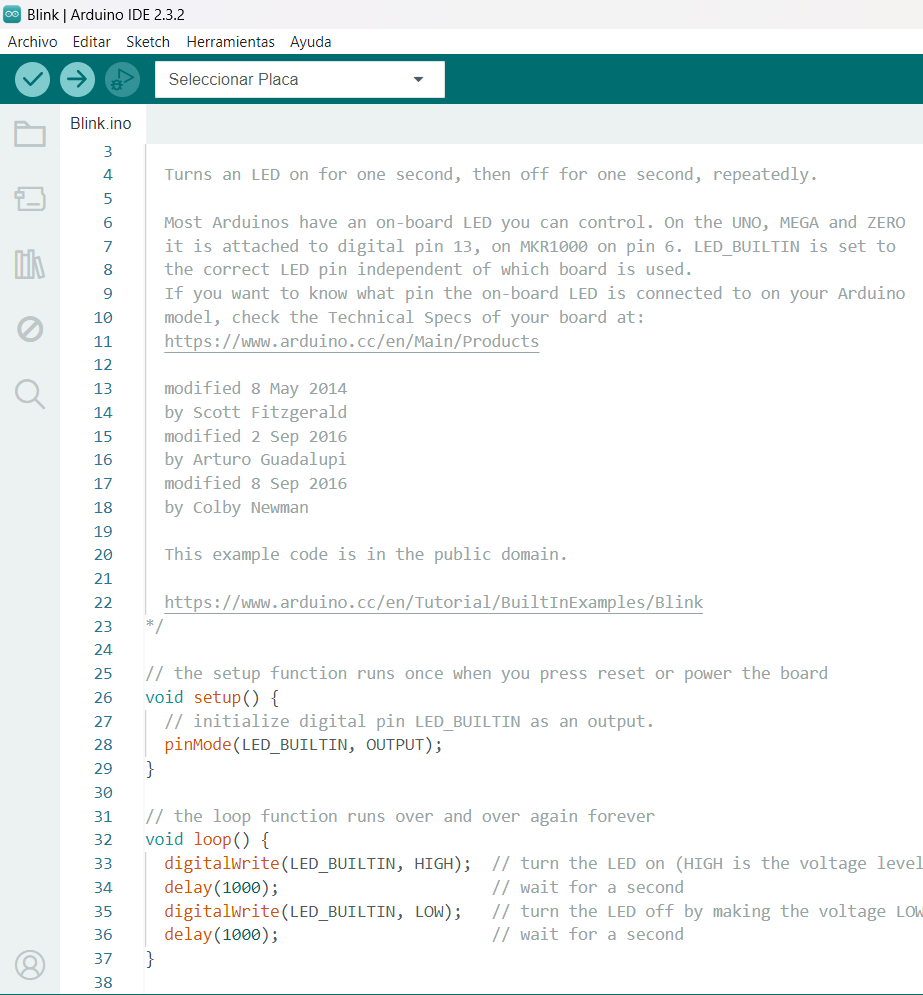Click the pinMode(LED_BUILTIN, OUTPUT); line
The image size is (923, 995).
(x=303, y=744)
